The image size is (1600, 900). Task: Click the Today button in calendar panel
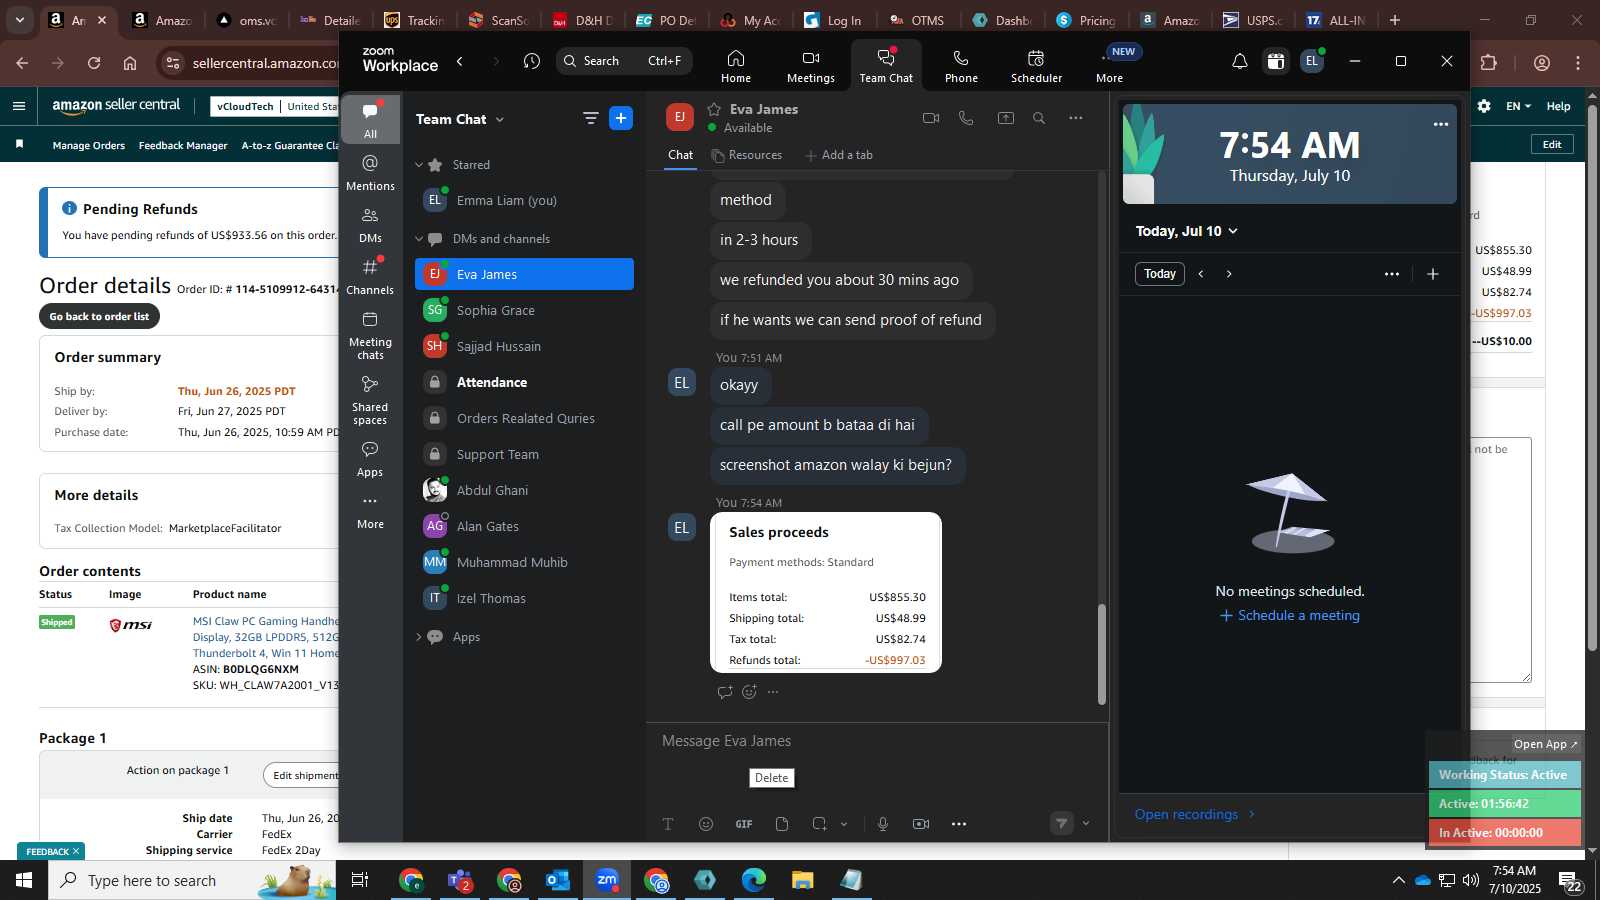coord(1160,274)
